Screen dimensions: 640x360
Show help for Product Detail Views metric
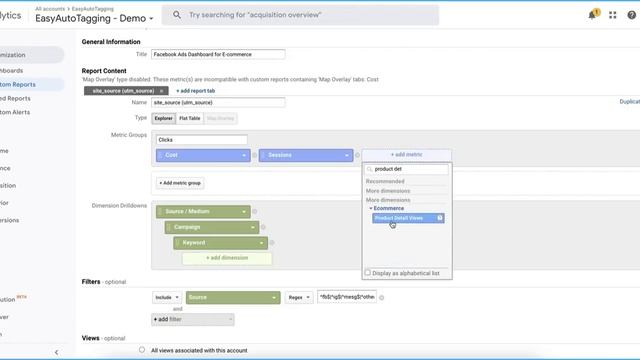(x=440, y=218)
